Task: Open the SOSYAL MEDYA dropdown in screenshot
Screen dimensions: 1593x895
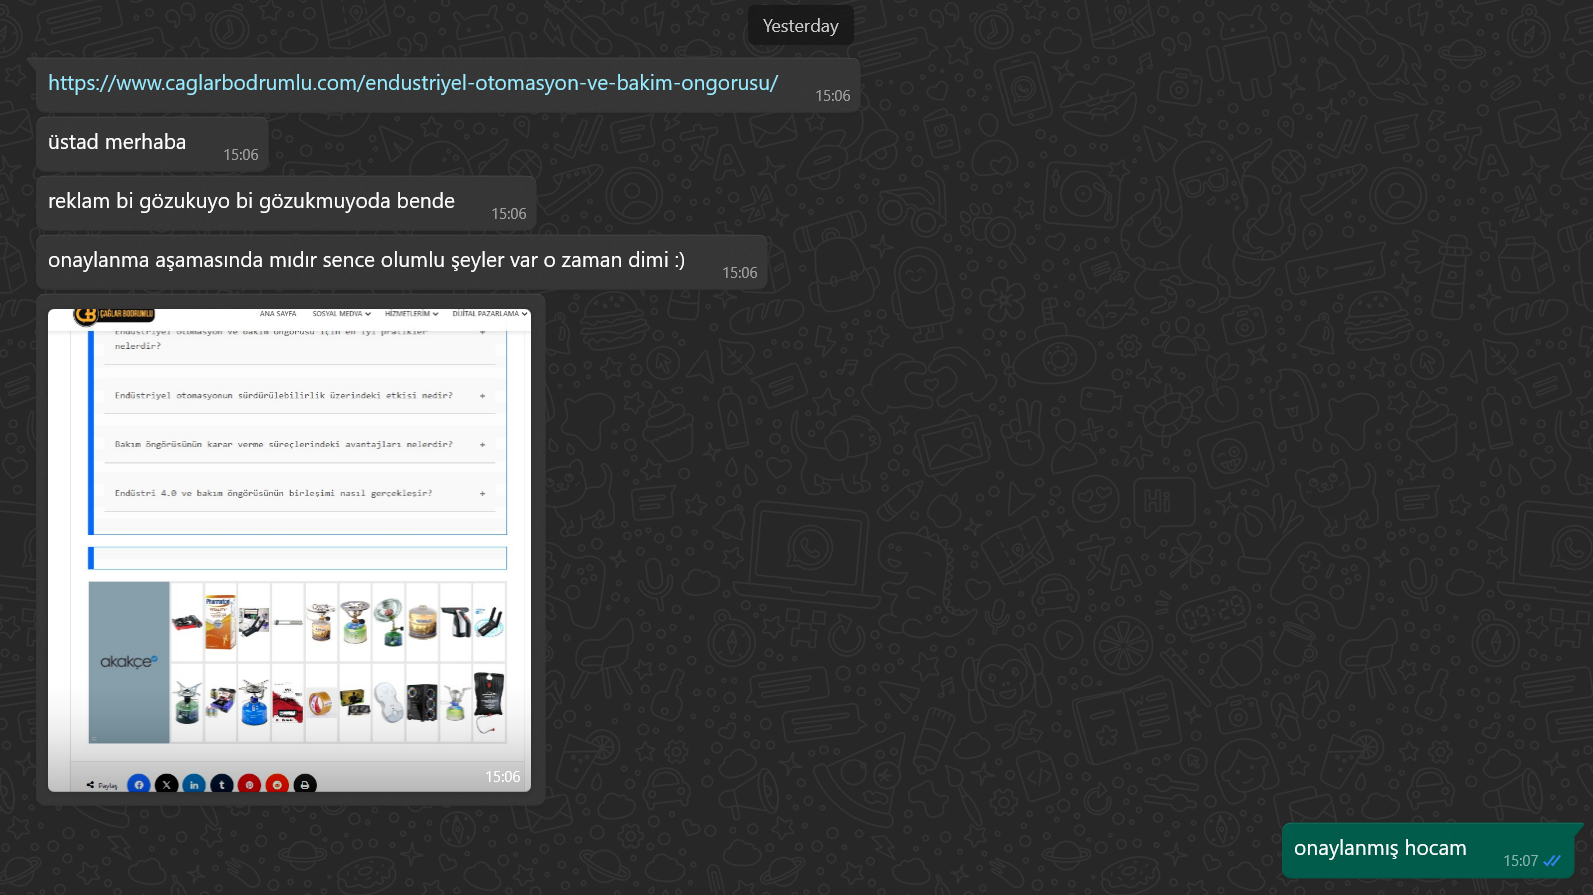Action: click(341, 314)
